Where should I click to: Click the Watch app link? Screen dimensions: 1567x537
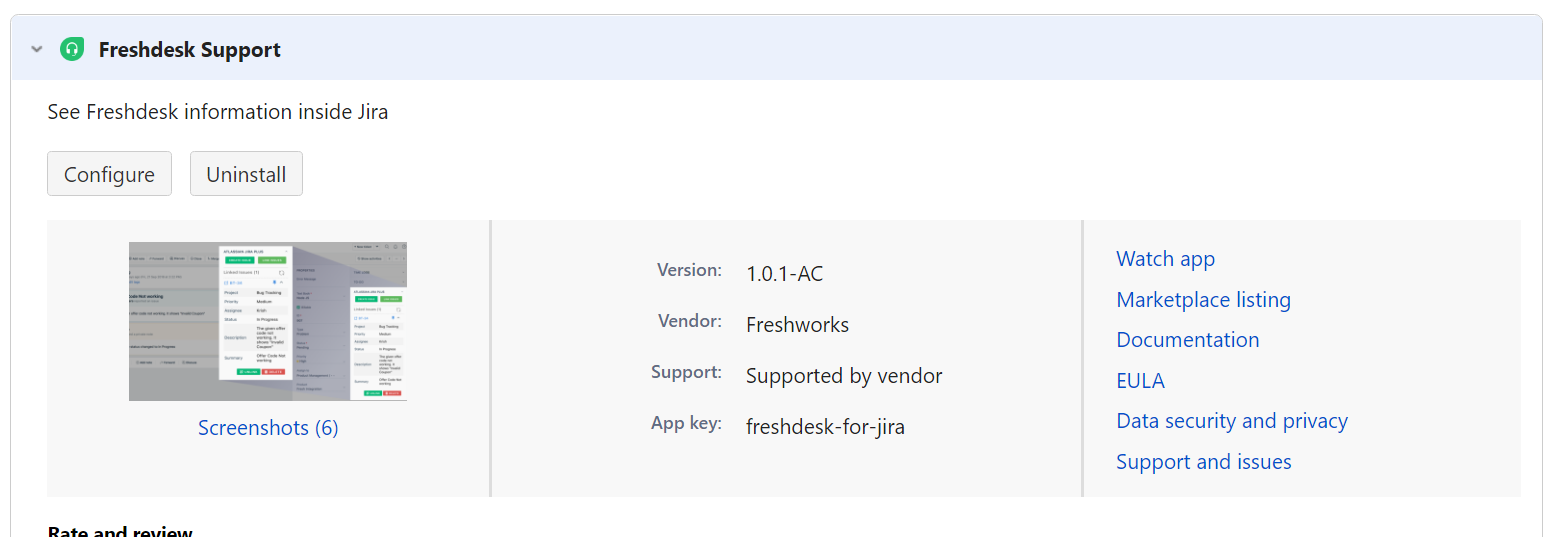tap(1165, 259)
